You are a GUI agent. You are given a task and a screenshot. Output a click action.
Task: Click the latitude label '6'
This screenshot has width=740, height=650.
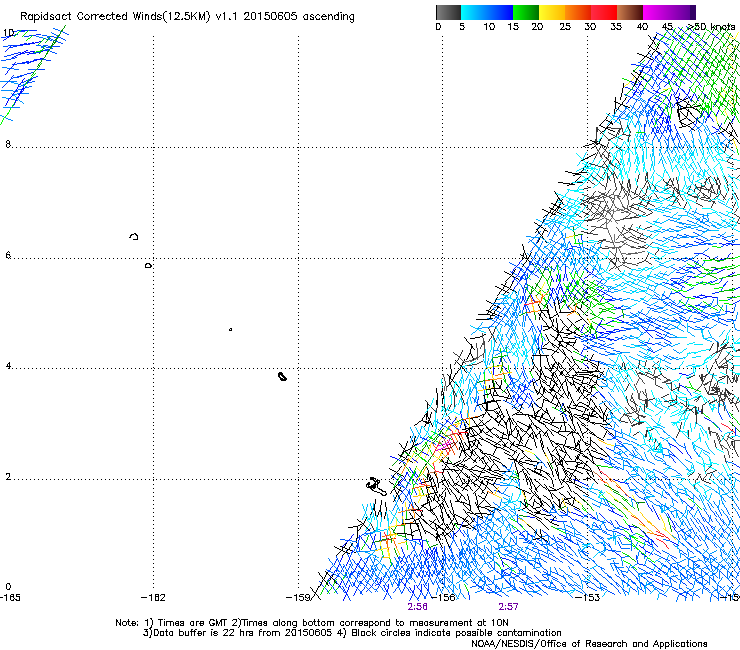[8, 255]
